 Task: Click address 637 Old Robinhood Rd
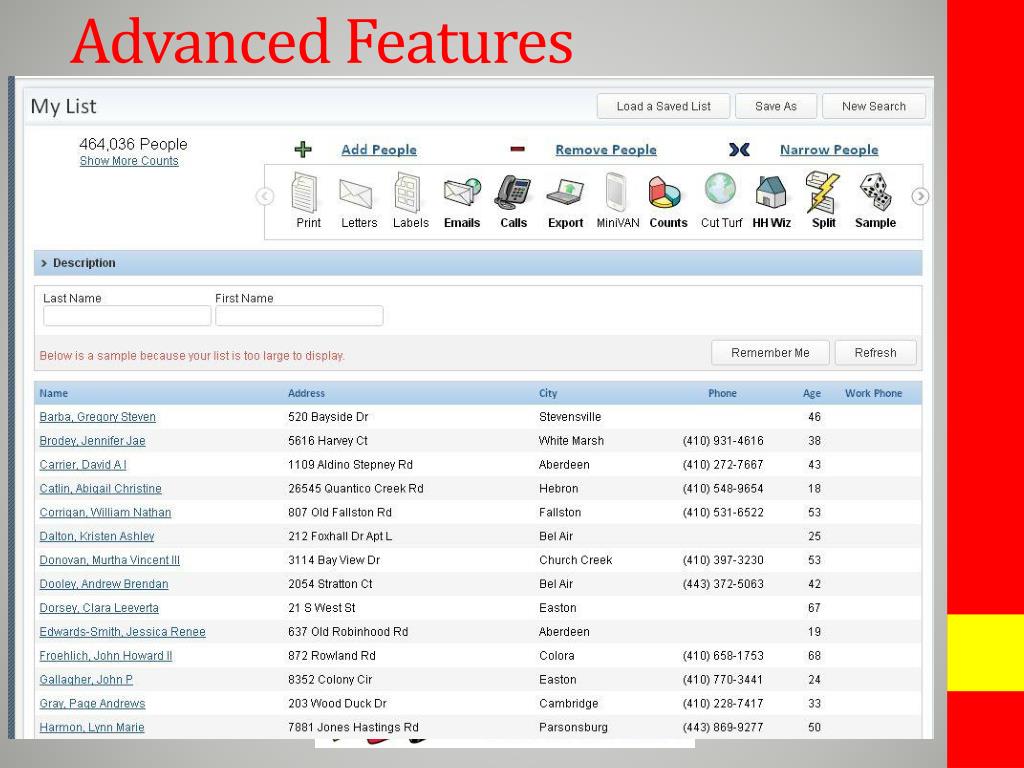(348, 632)
